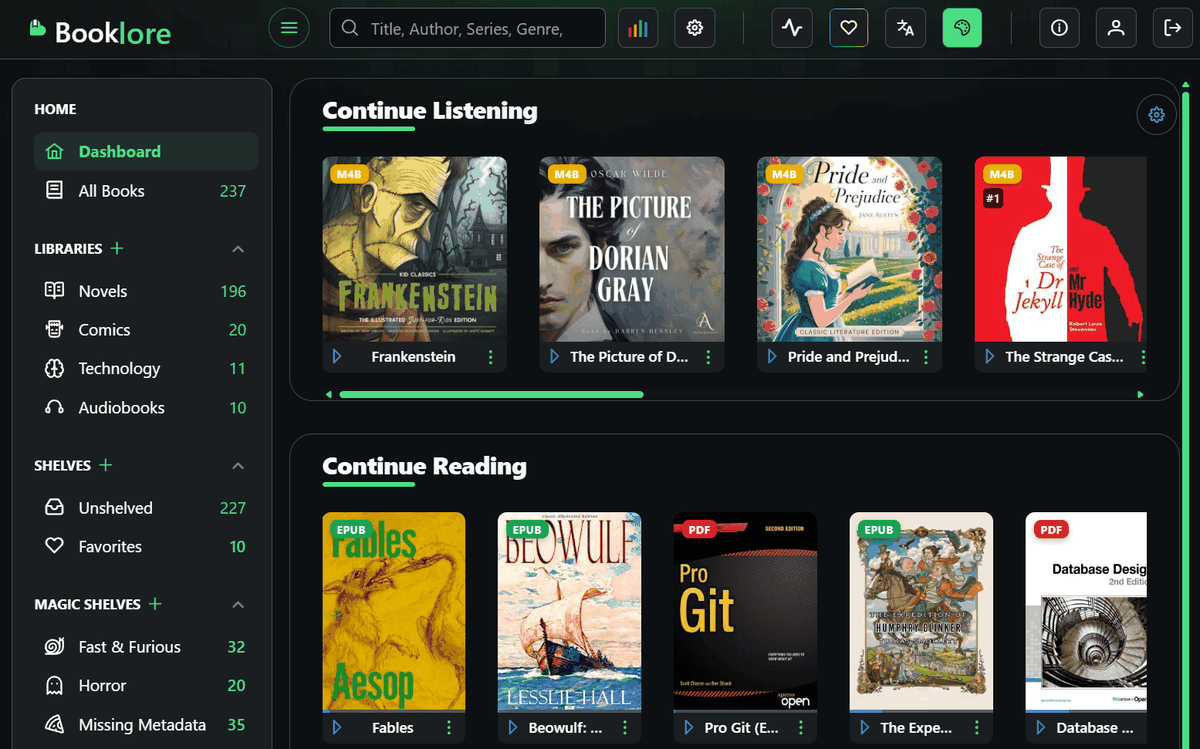Open the Favorites shelf
The width and height of the screenshot is (1200, 749).
click(110, 547)
